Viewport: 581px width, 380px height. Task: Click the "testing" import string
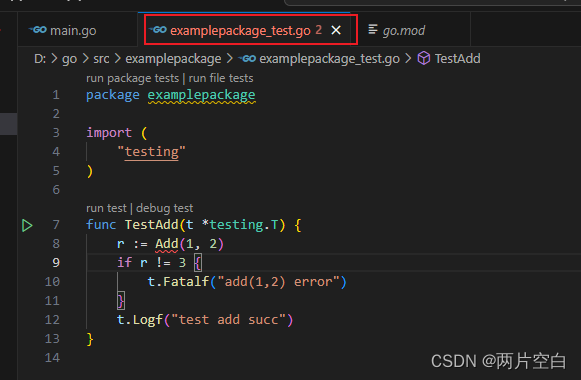click(x=151, y=152)
